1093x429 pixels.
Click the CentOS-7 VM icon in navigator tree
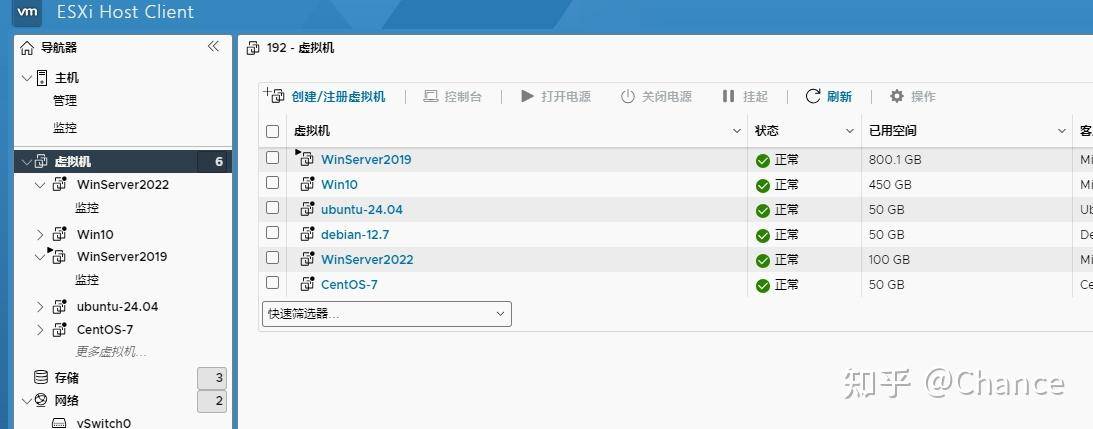tap(60, 329)
